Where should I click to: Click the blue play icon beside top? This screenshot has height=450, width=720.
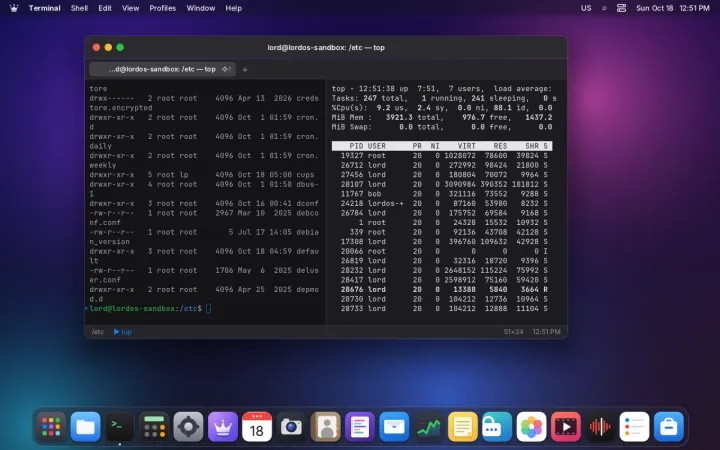[x=116, y=332]
